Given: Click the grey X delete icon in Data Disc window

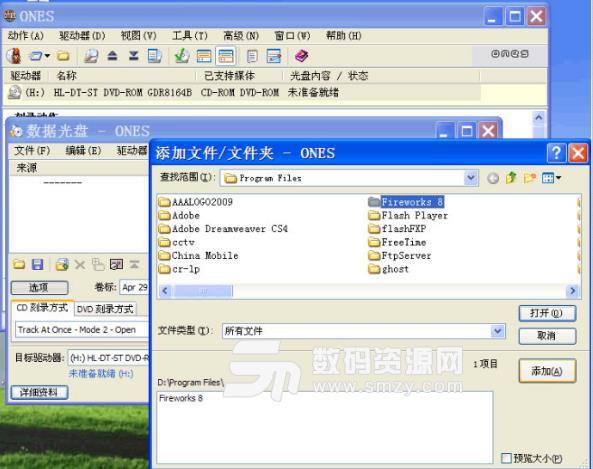Looking at the screenshot, I should pyautogui.click(x=80, y=264).
